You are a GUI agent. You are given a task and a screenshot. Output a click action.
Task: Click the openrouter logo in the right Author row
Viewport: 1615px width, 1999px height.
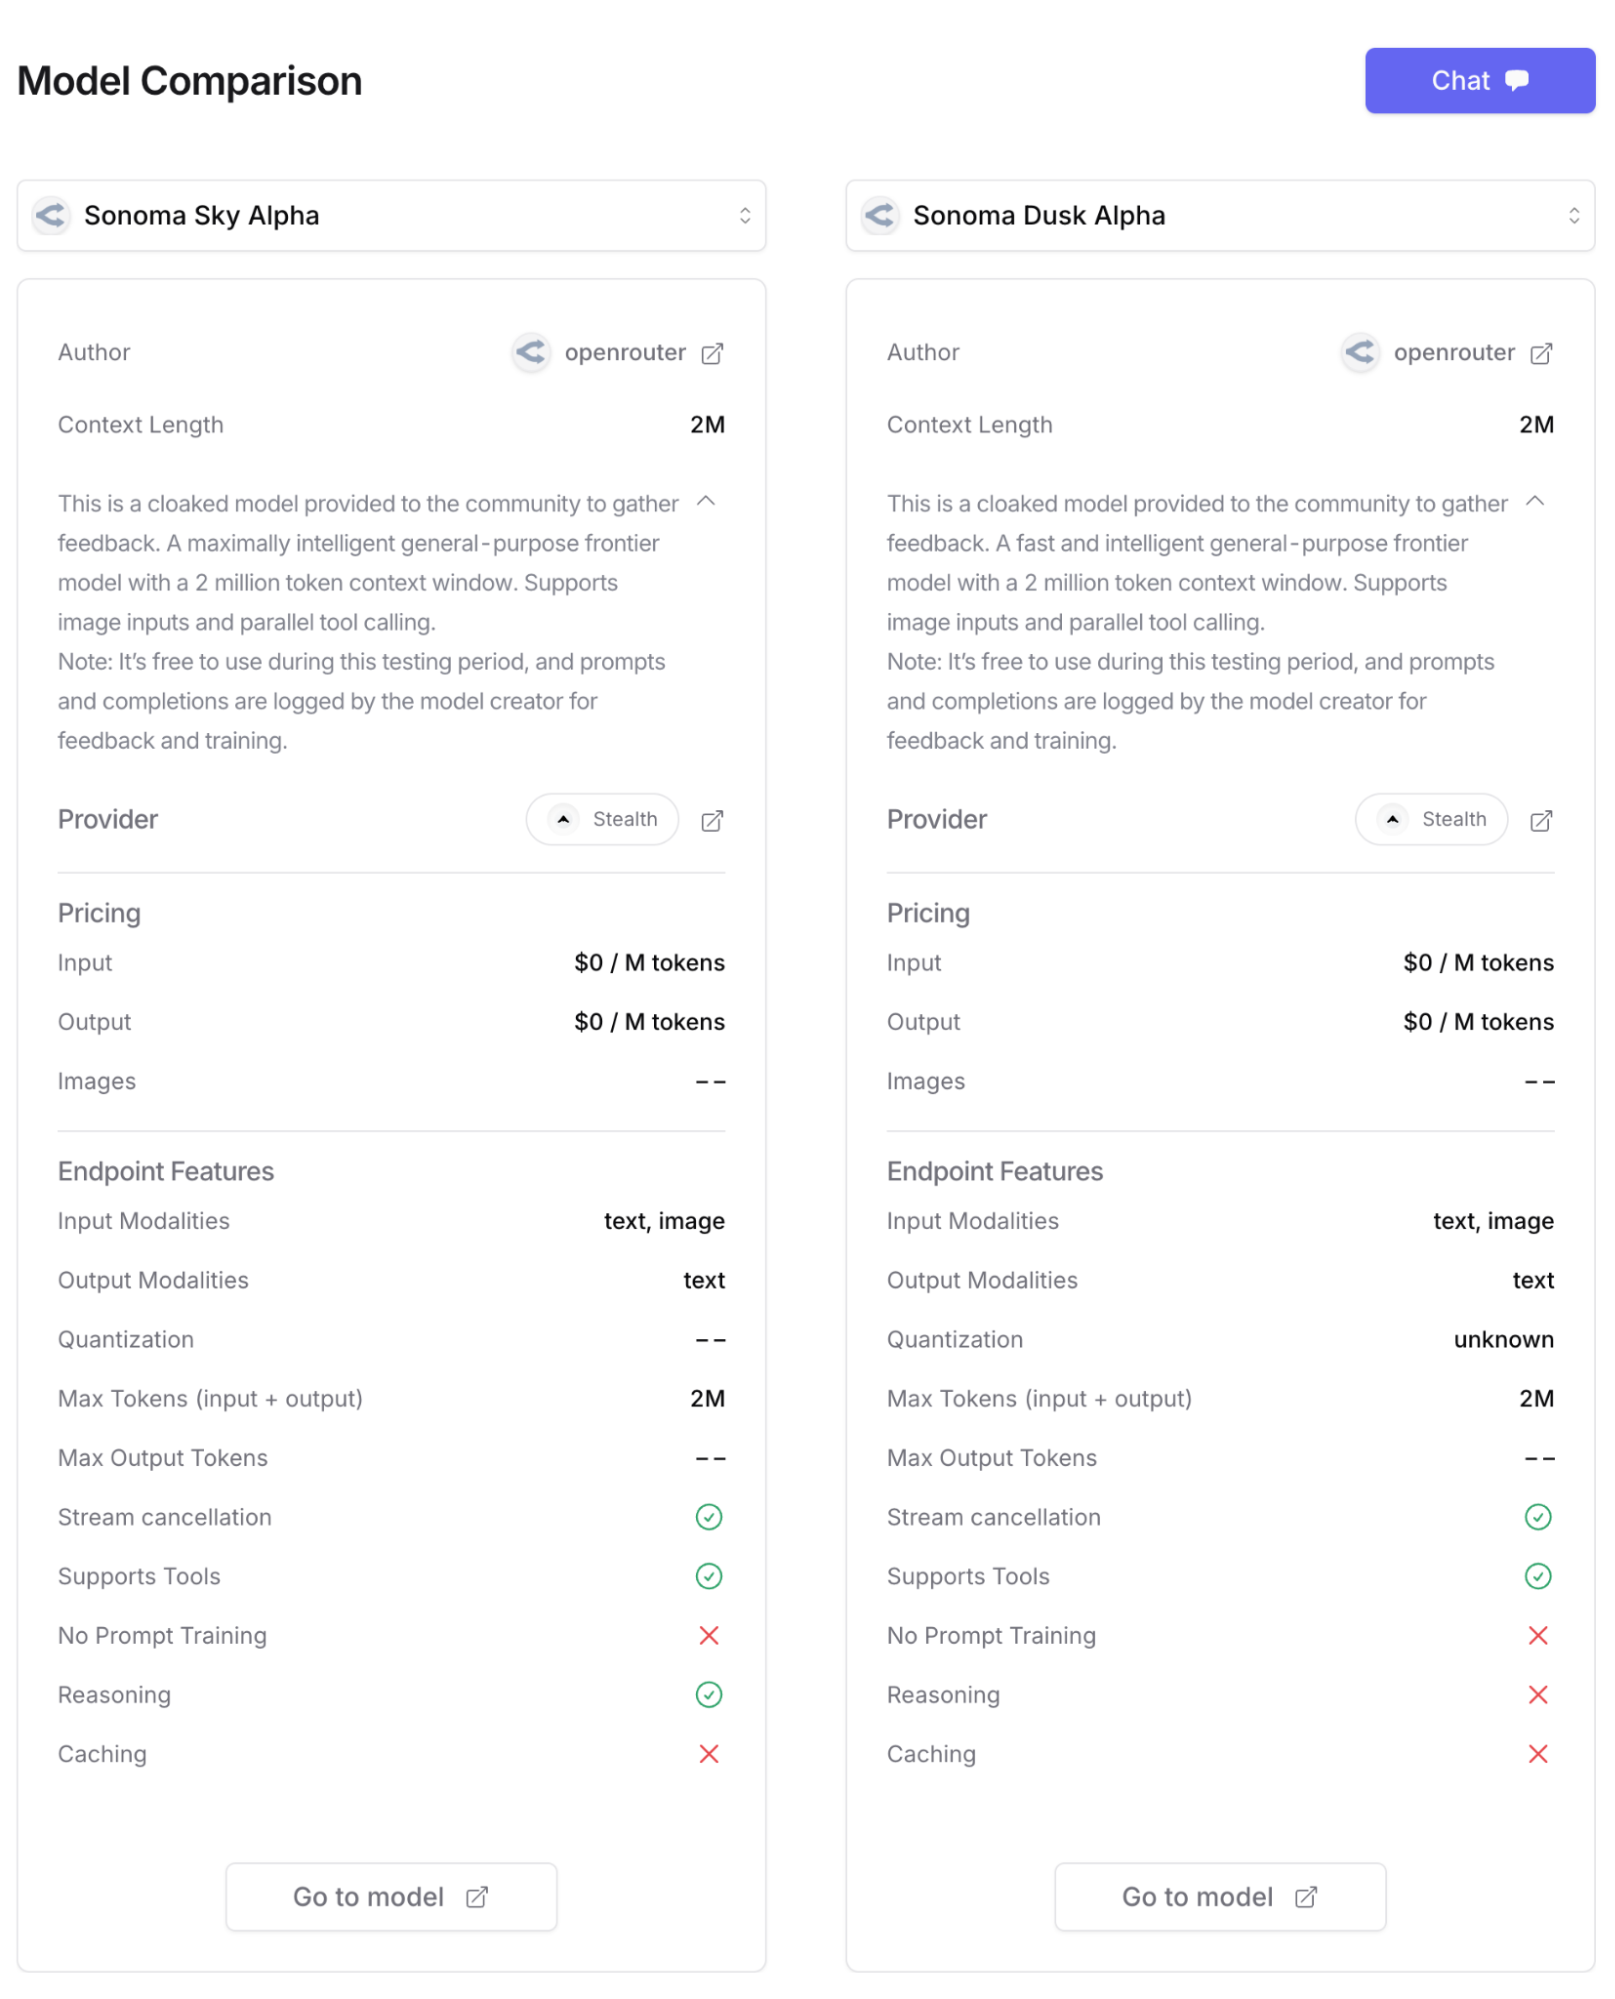[1360, 352]
